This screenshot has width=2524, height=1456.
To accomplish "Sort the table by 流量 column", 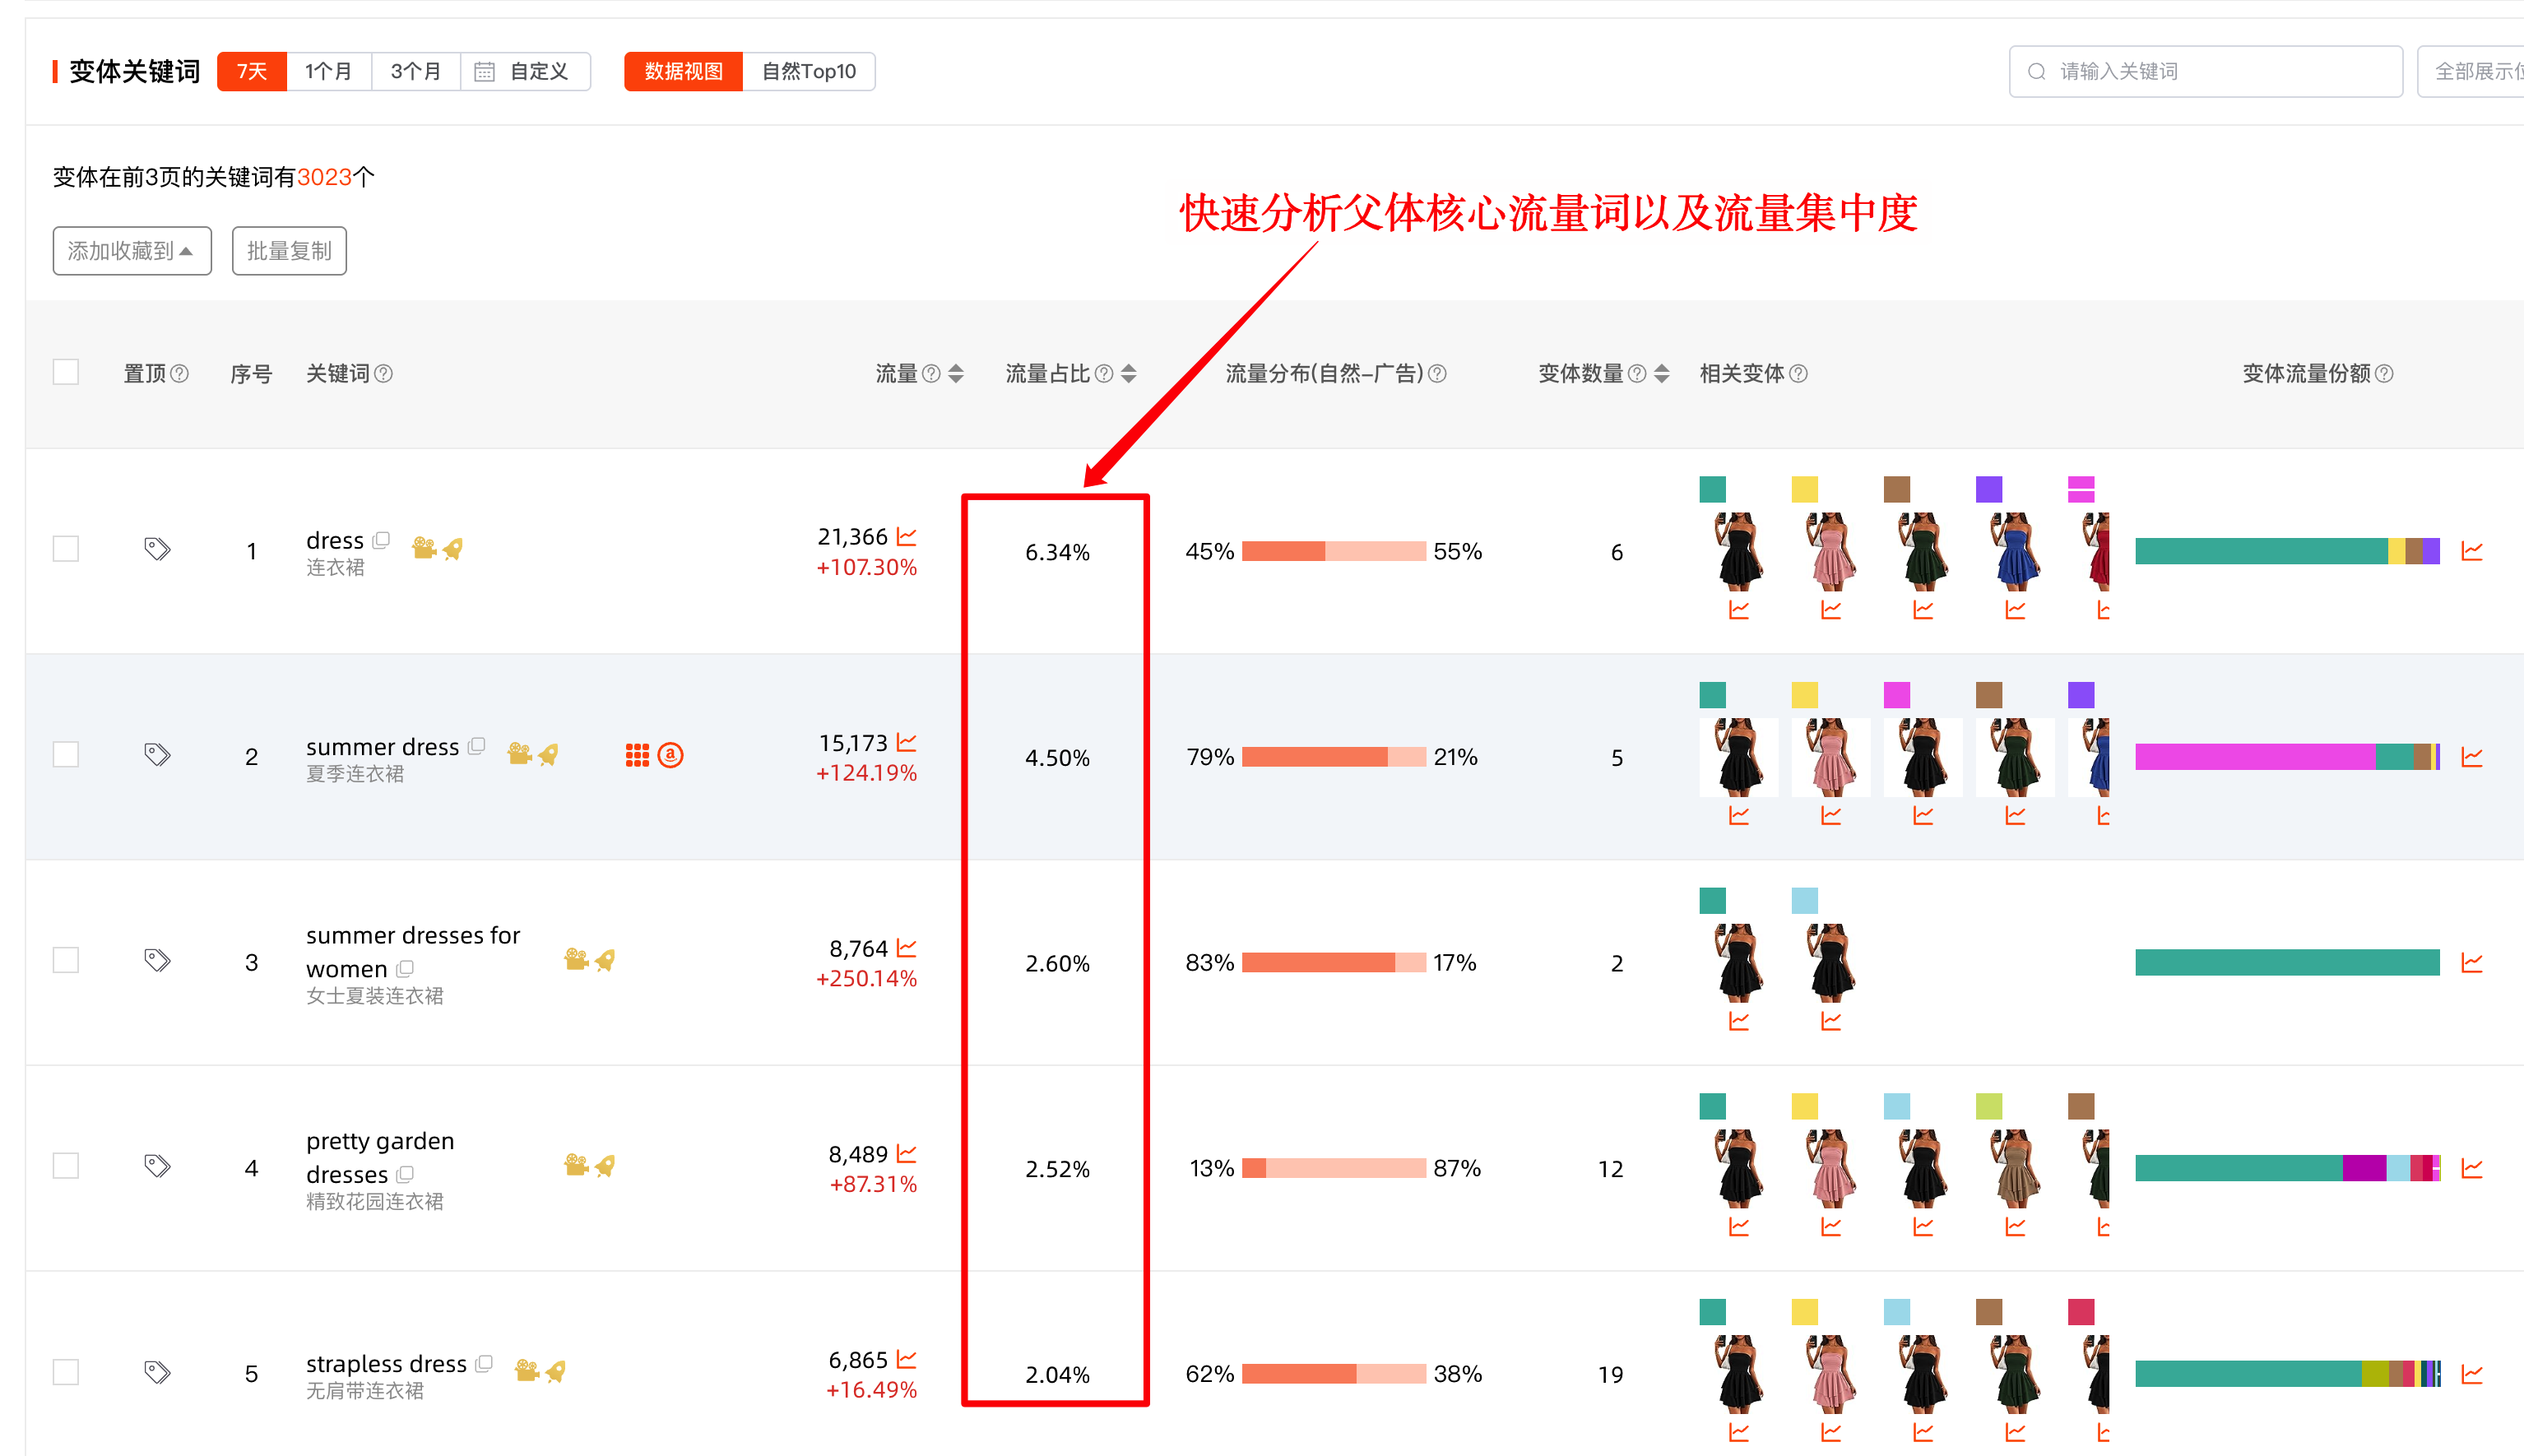I will click(955, 373).
